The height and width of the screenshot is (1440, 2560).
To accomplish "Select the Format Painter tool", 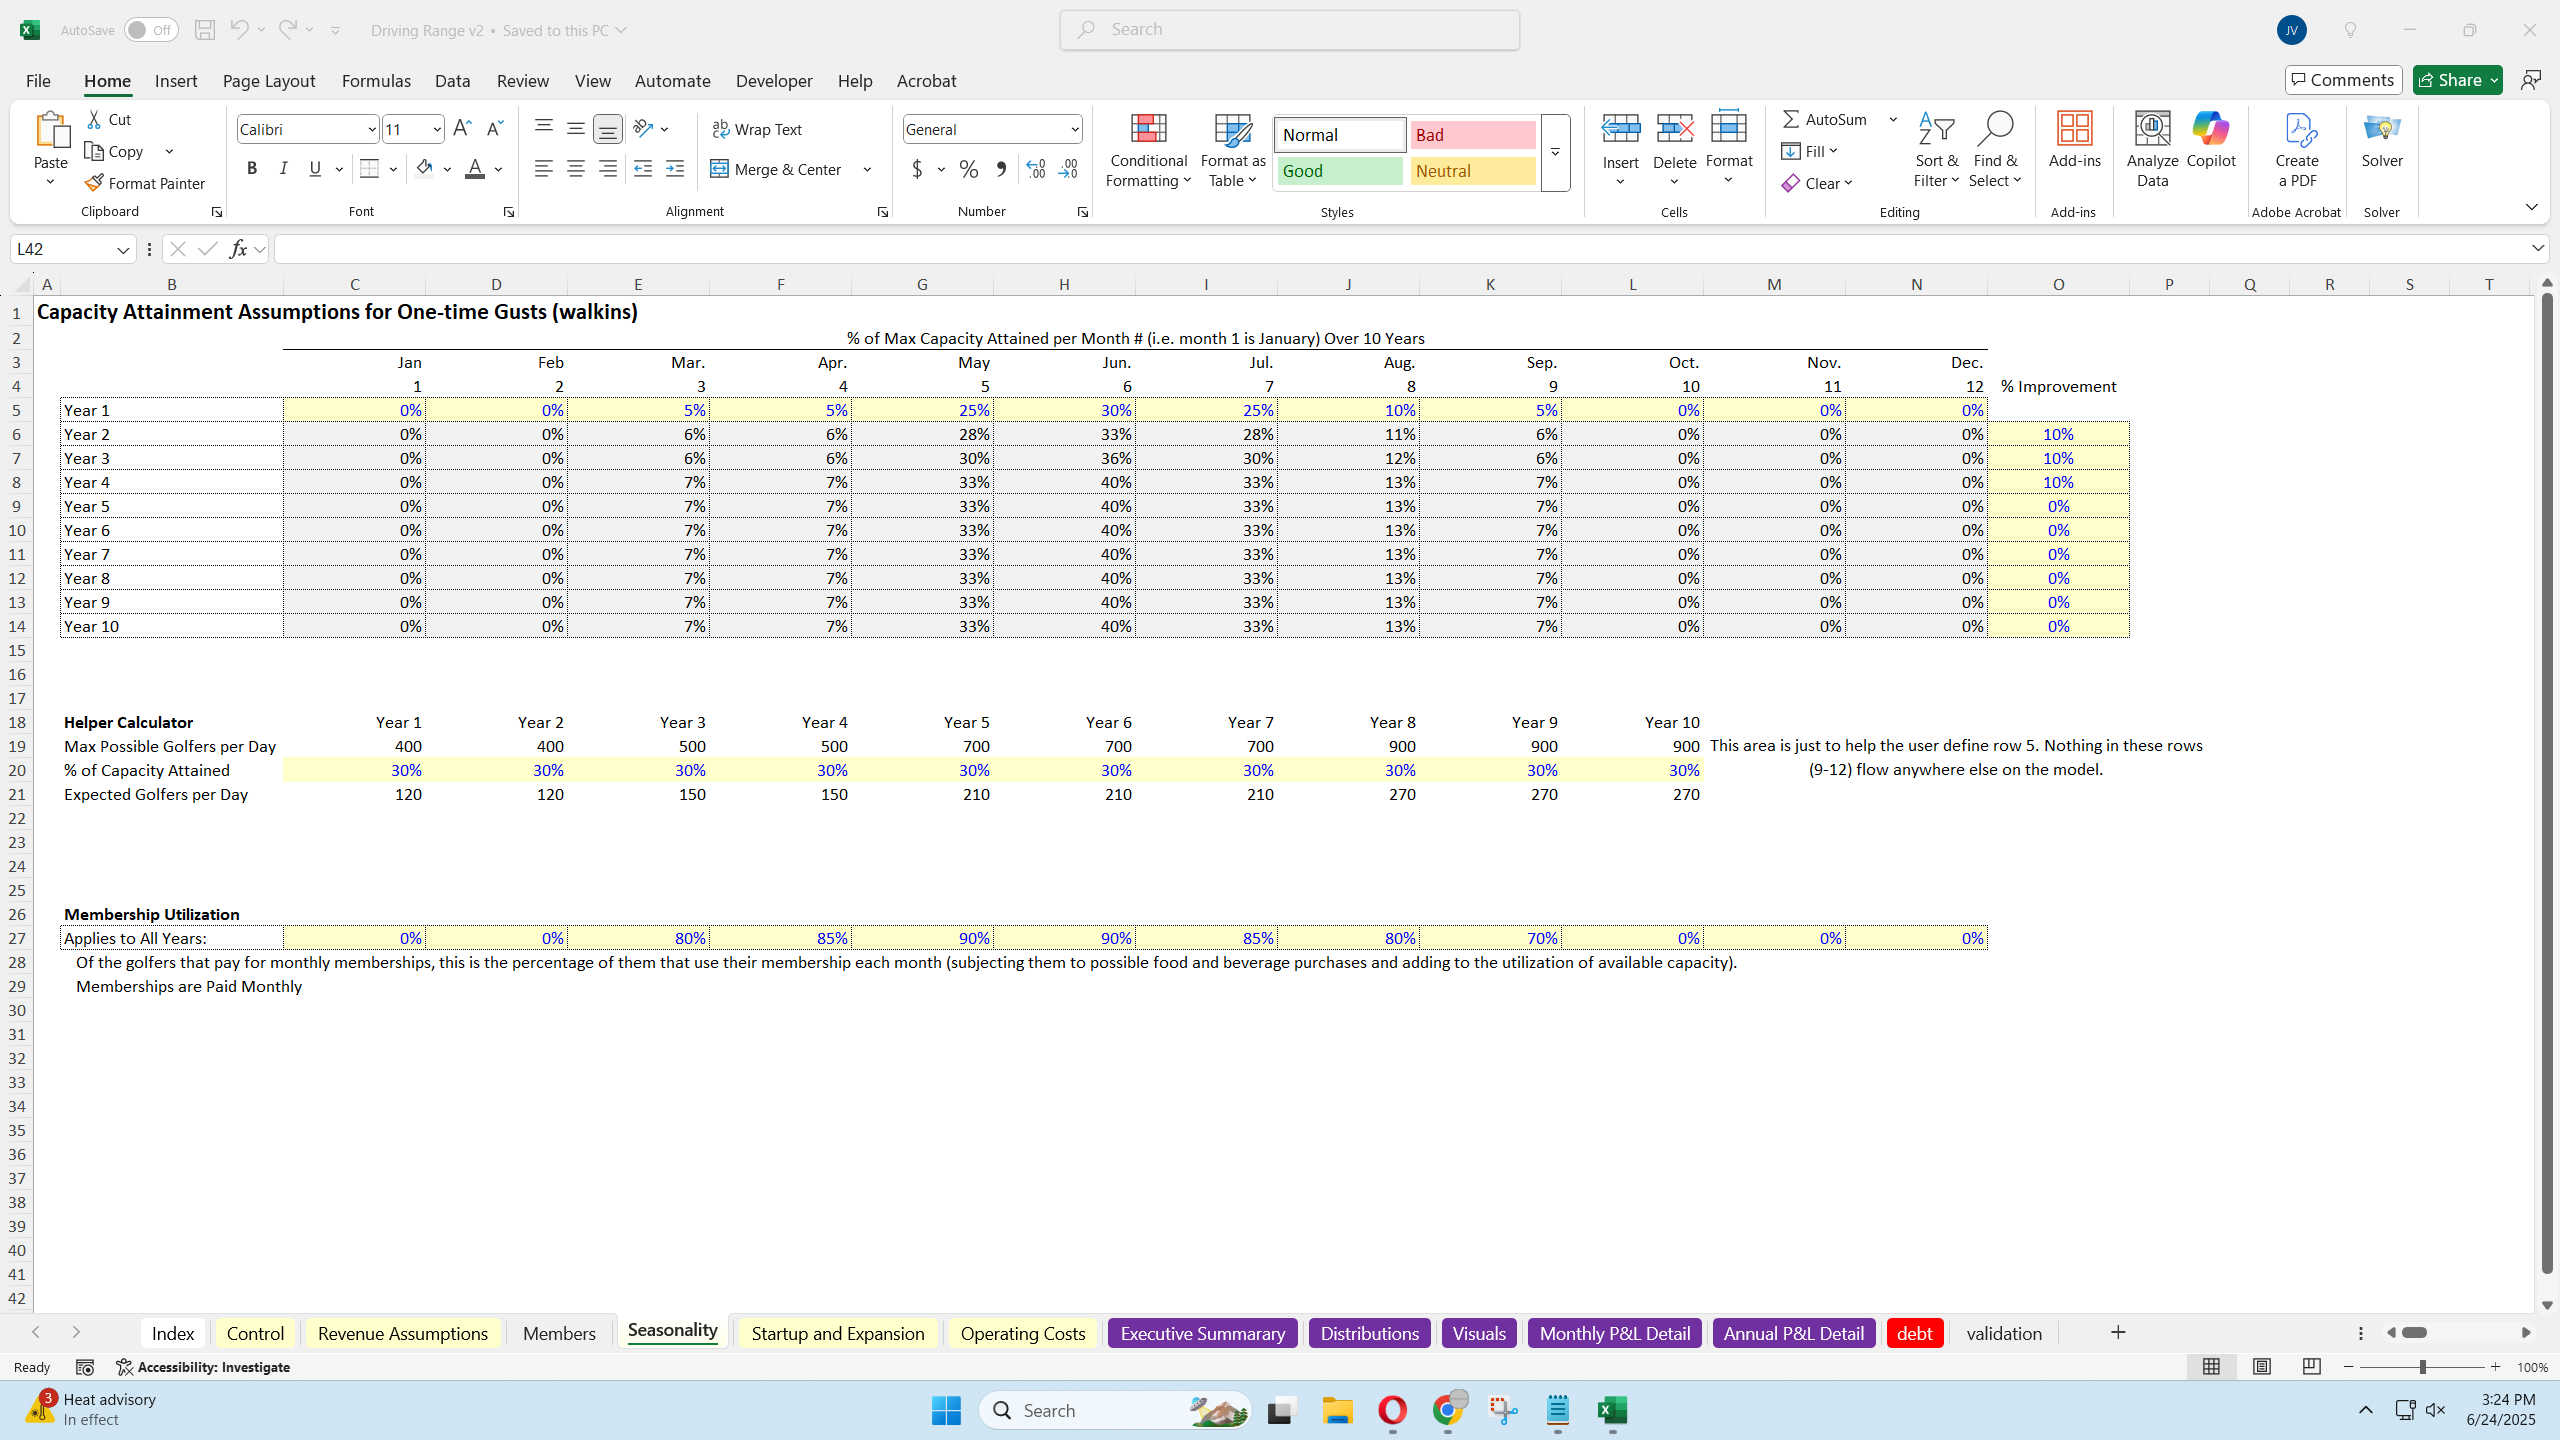I will [145, 182].
